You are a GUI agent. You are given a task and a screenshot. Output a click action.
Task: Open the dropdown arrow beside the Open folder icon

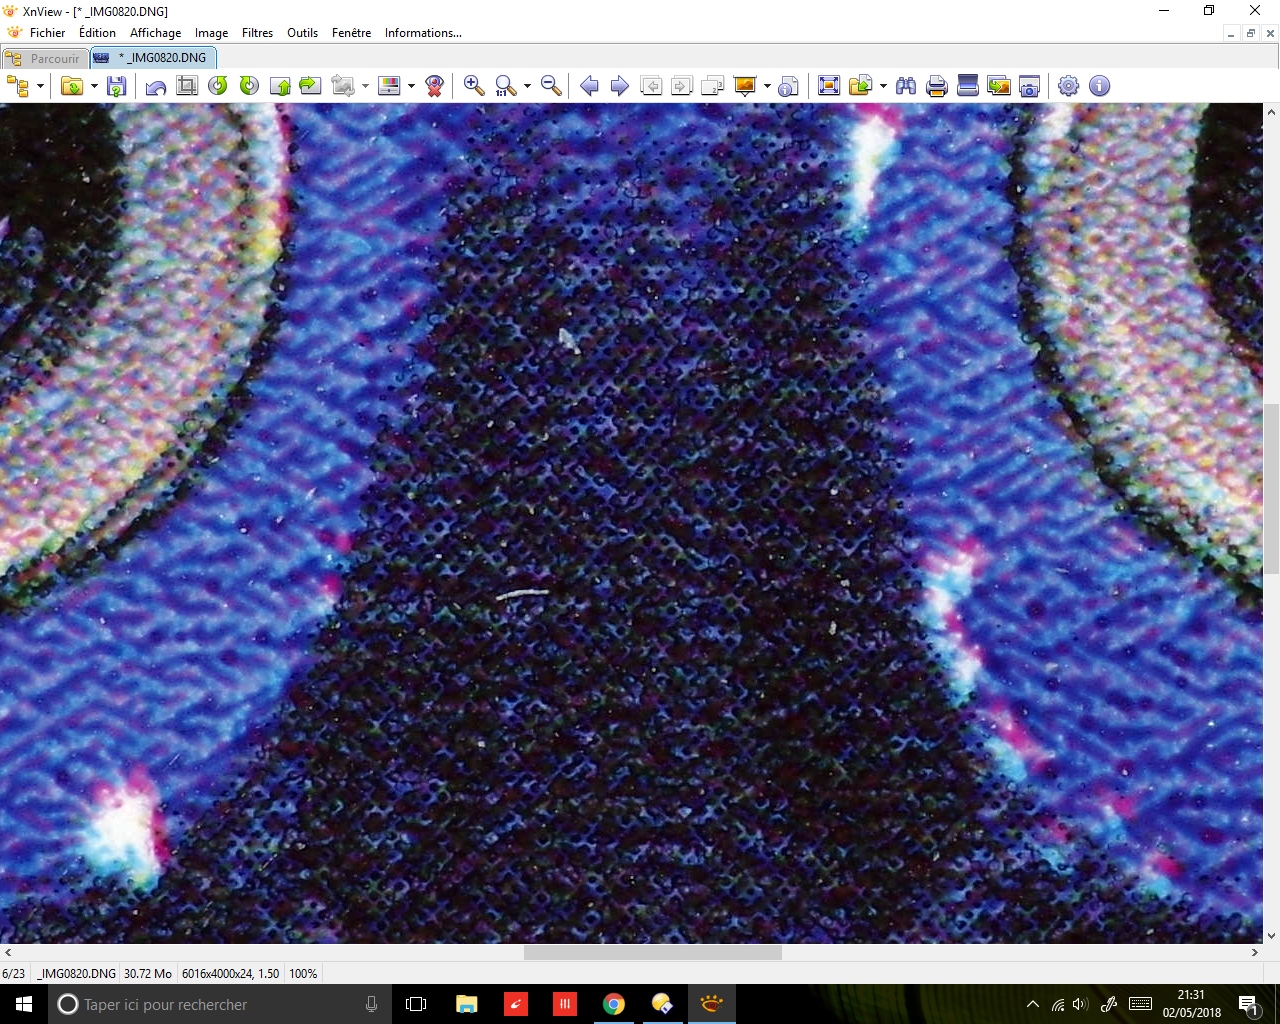click(94, 86)
